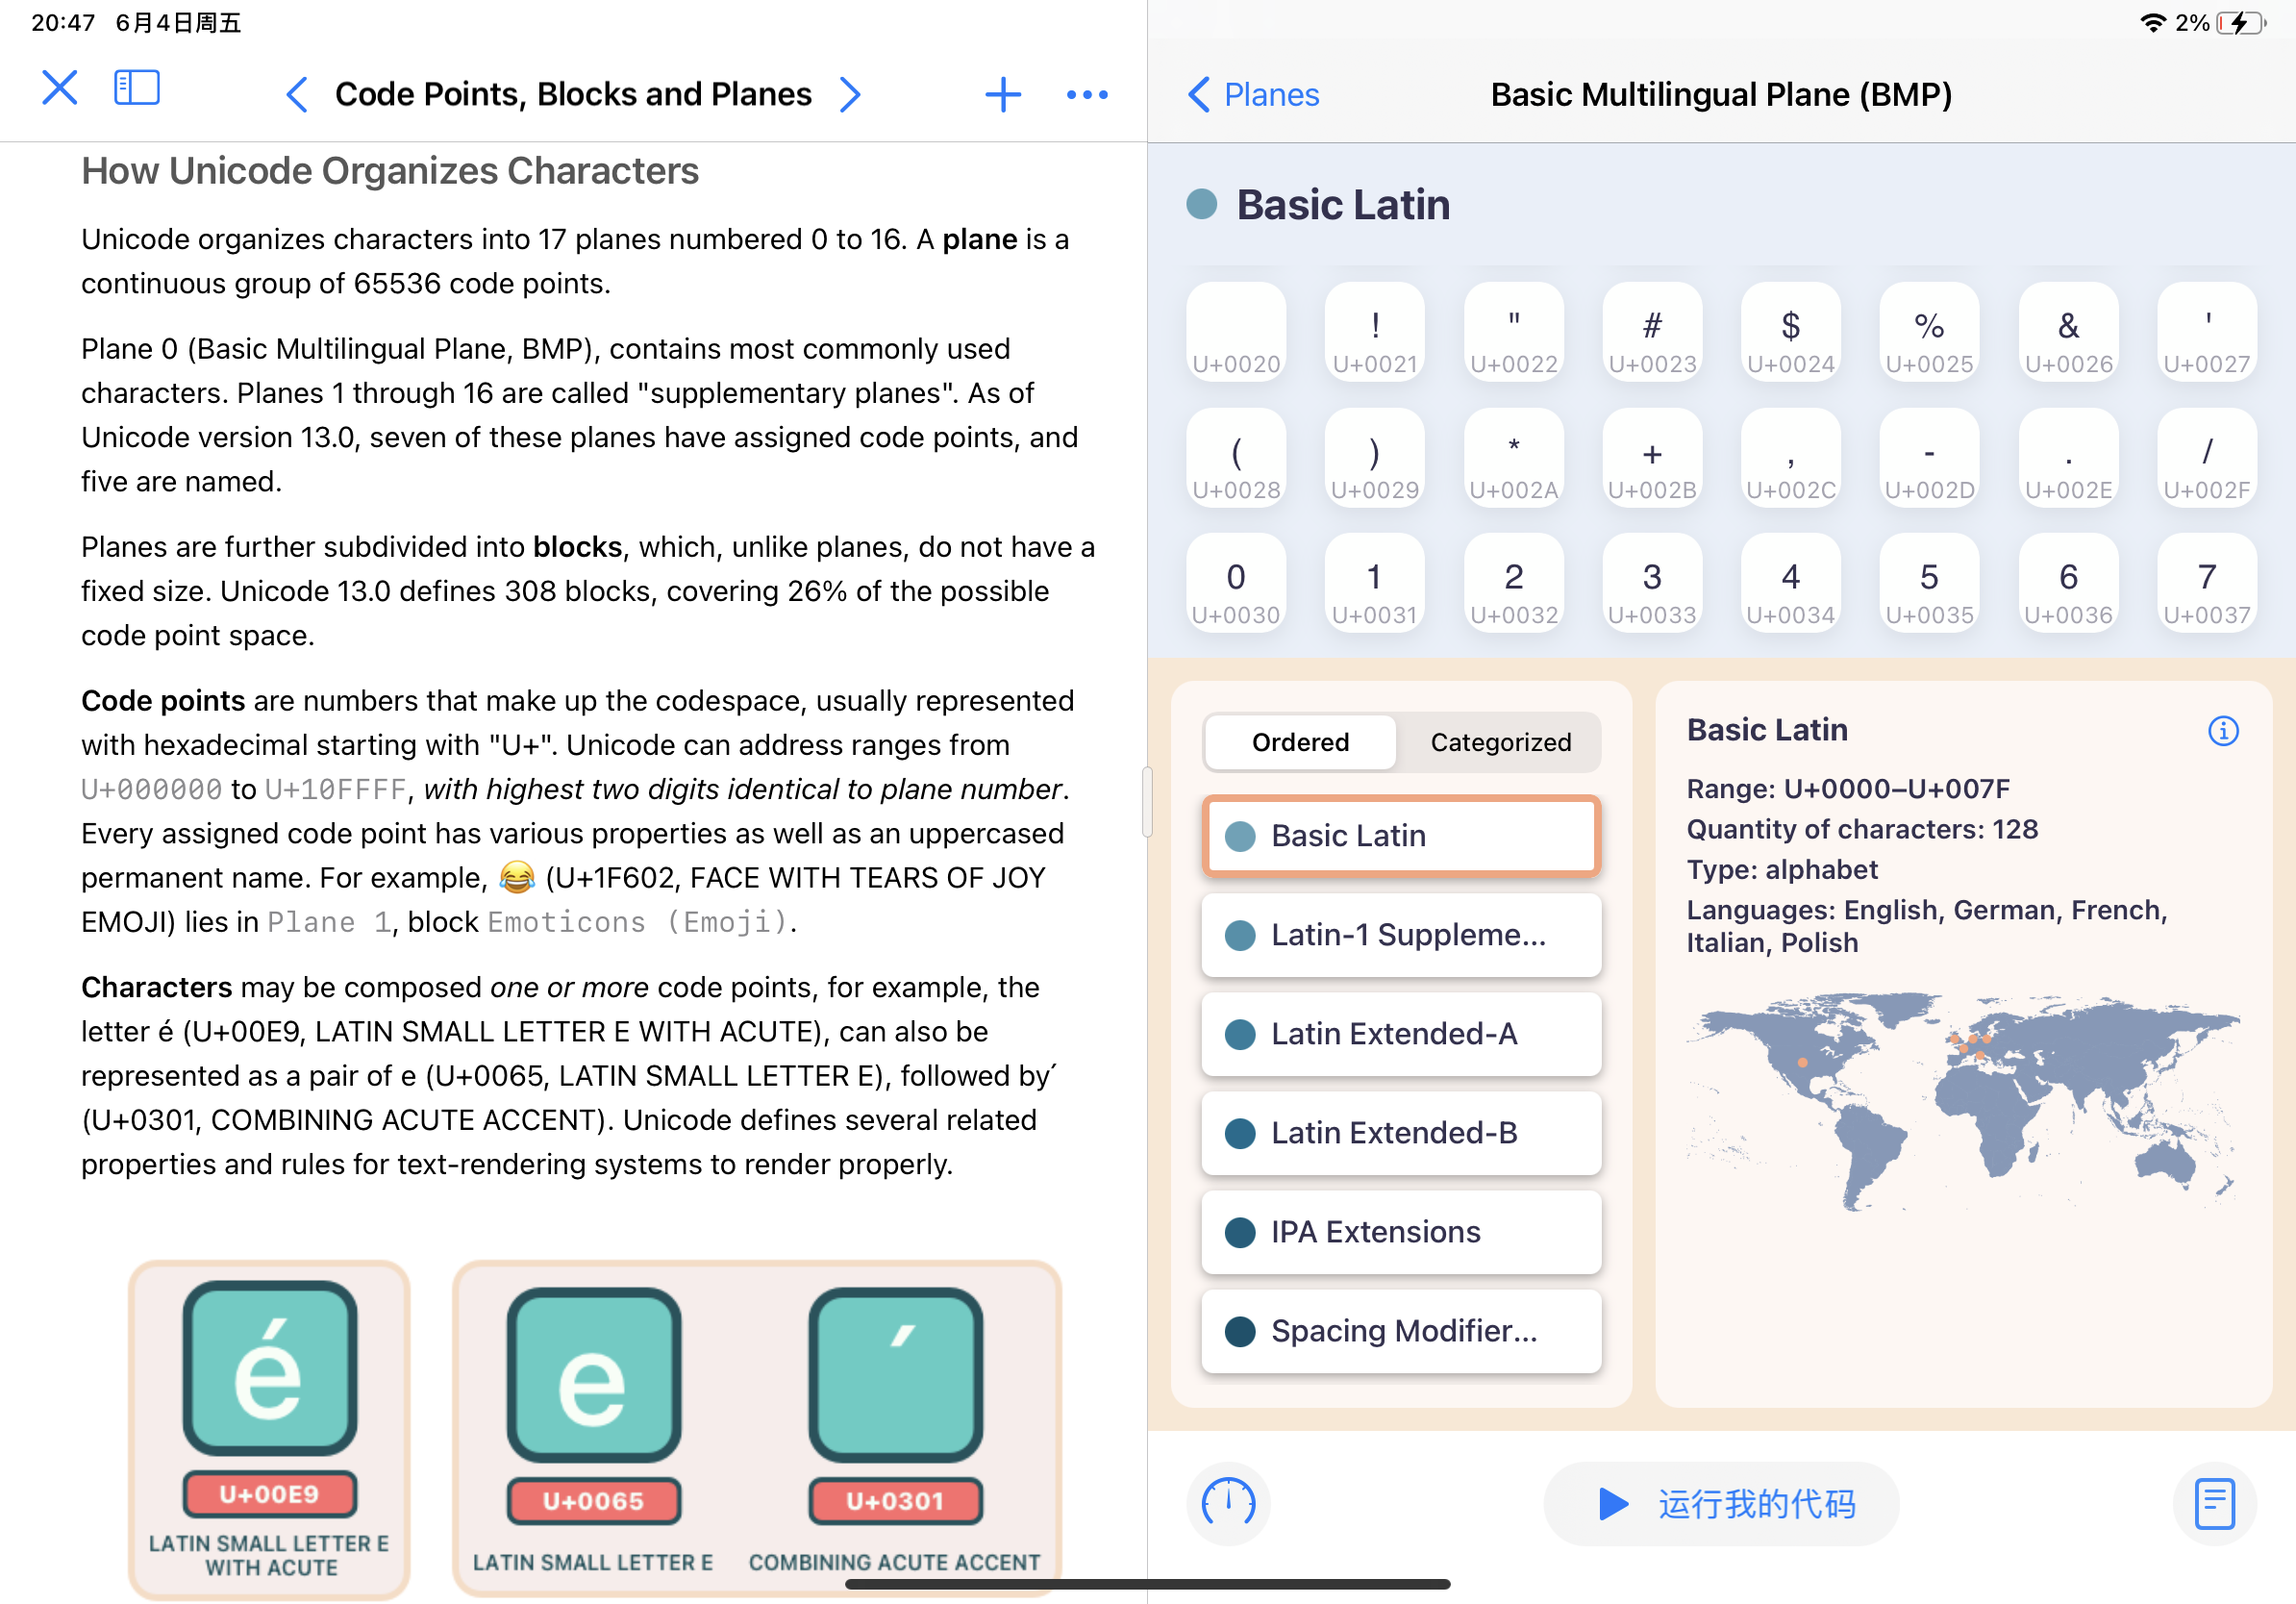Select the Ordered tab in block list

(x=1300, y=741)
